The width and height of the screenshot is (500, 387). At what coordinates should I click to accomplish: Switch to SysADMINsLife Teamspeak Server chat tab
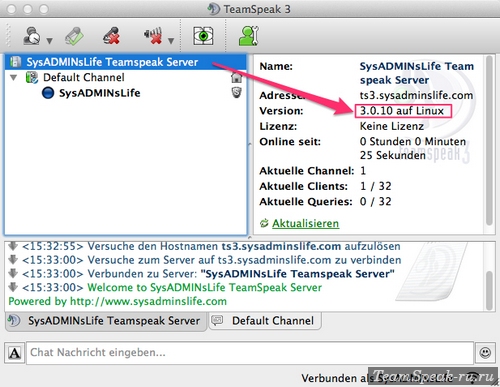coord(106,321)
